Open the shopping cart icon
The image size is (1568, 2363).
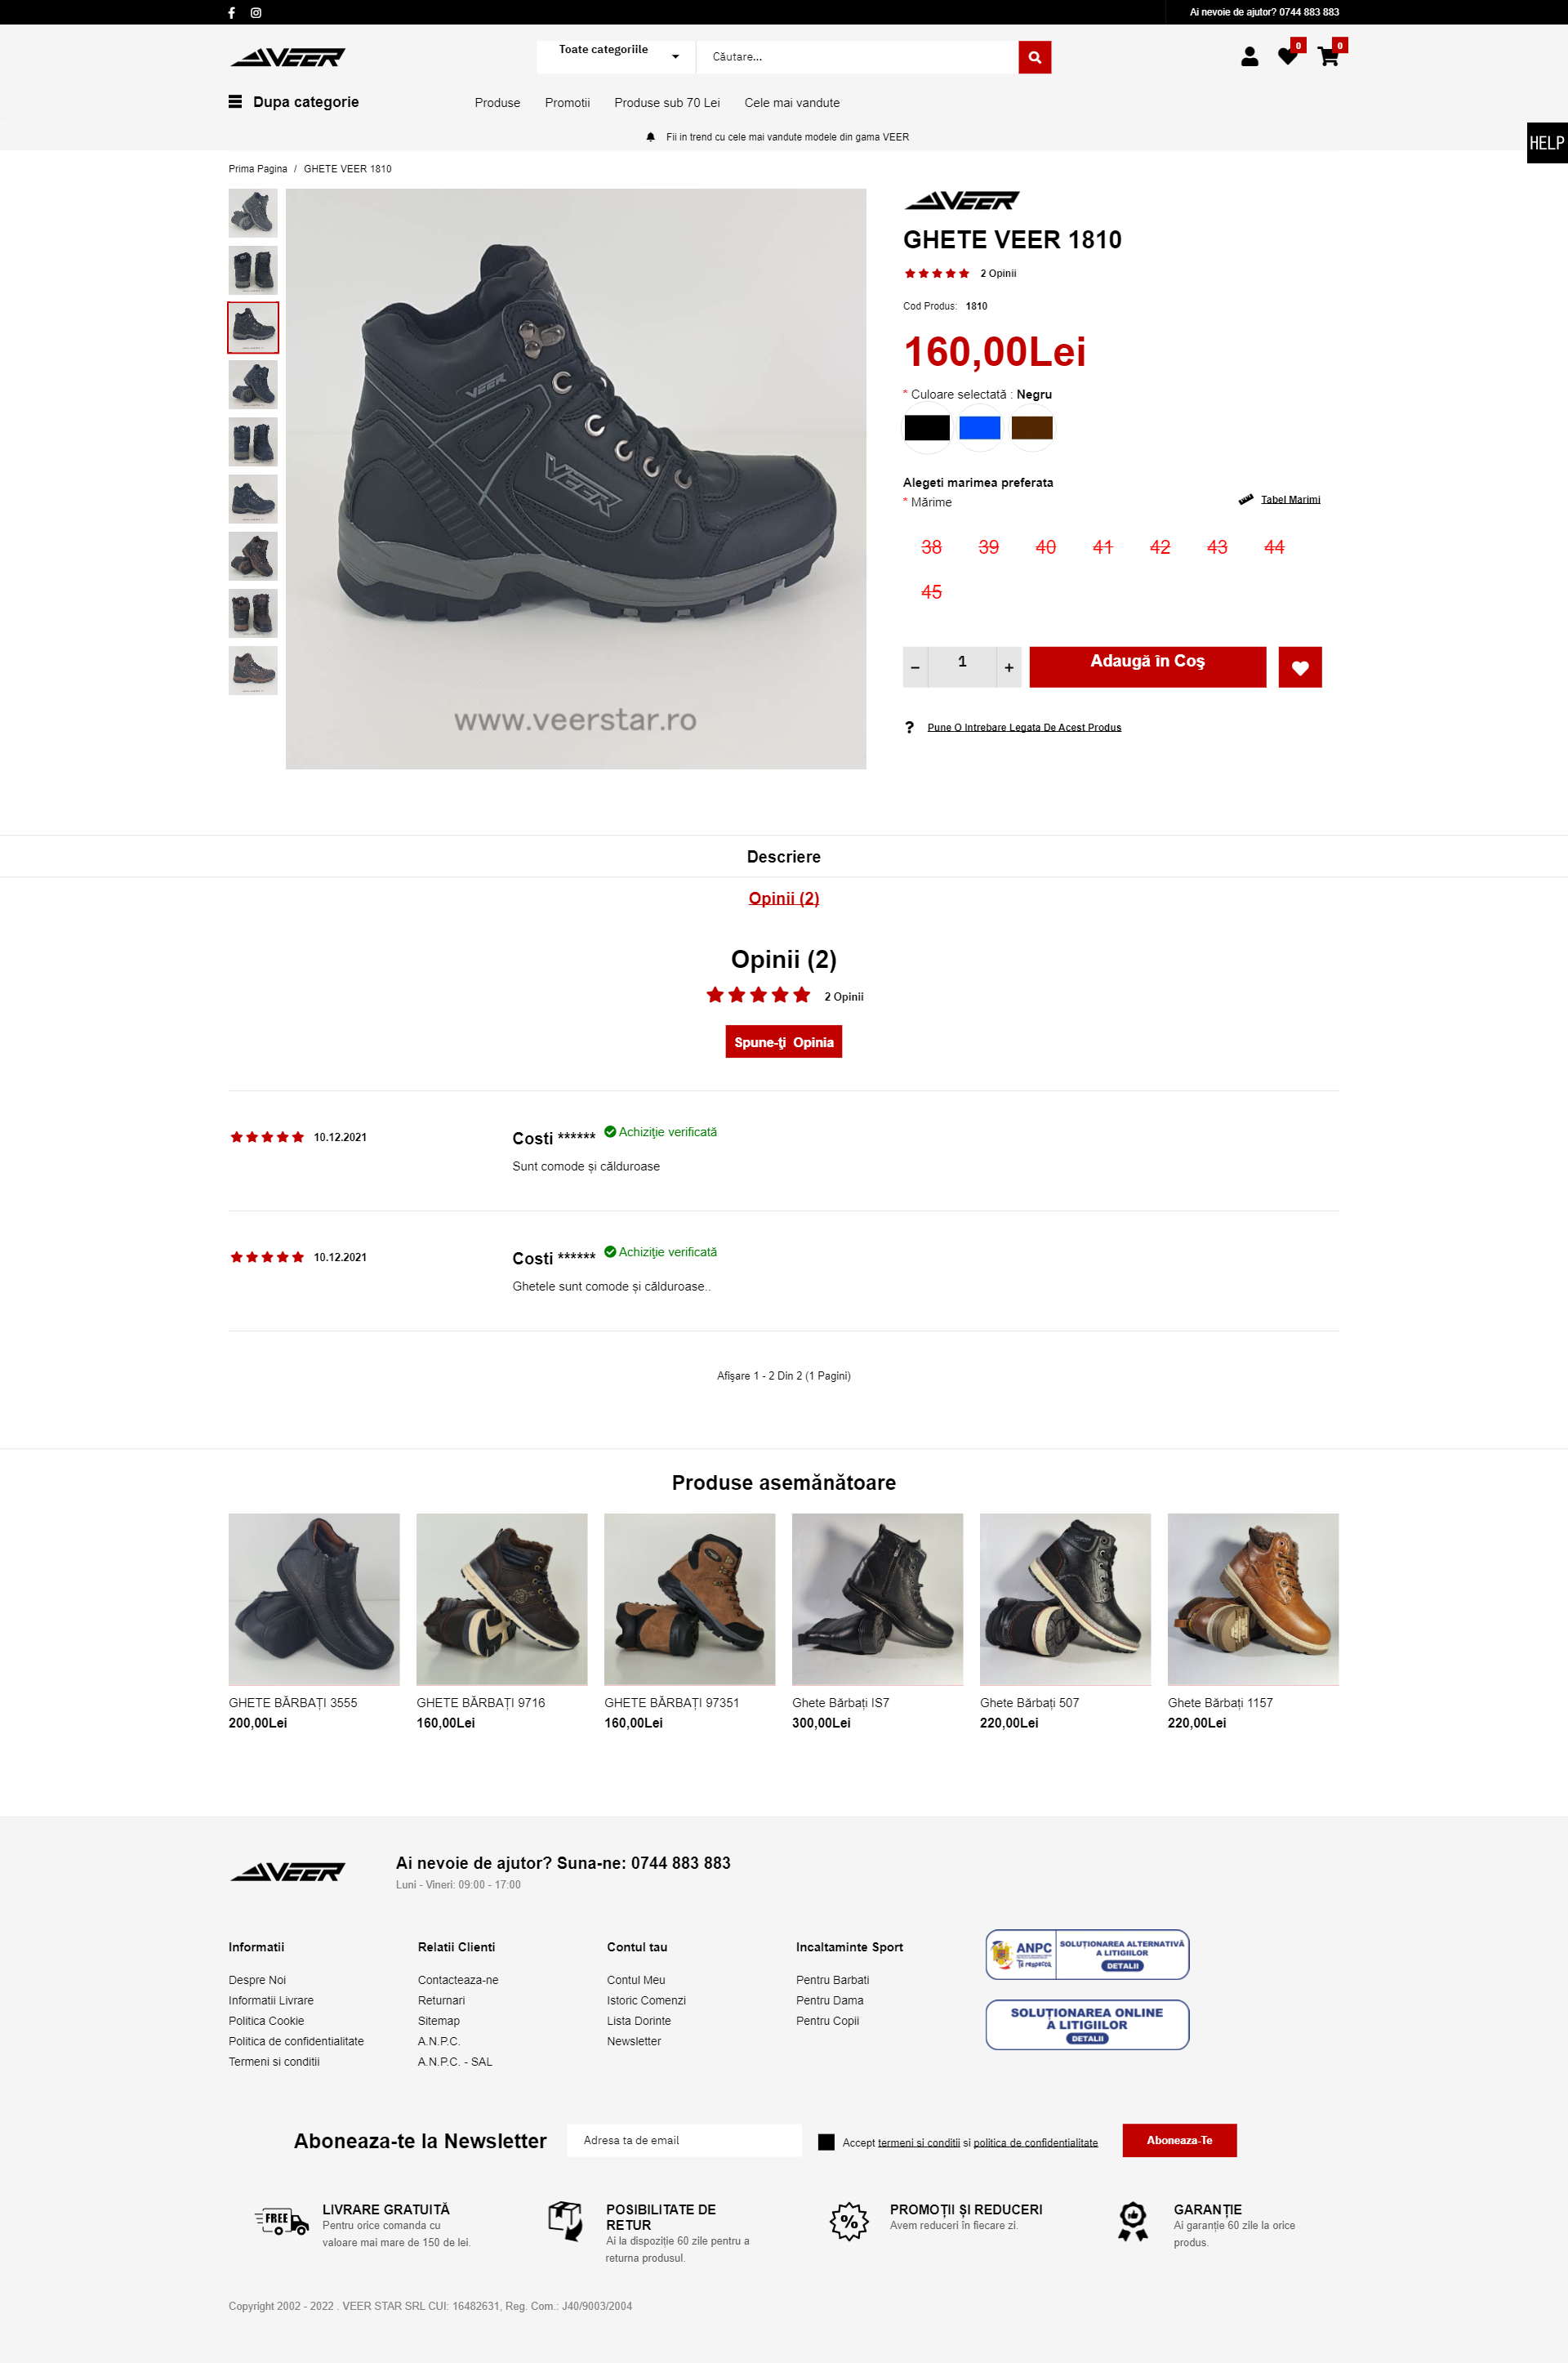pyautogui.click(x=1328, y=57)
